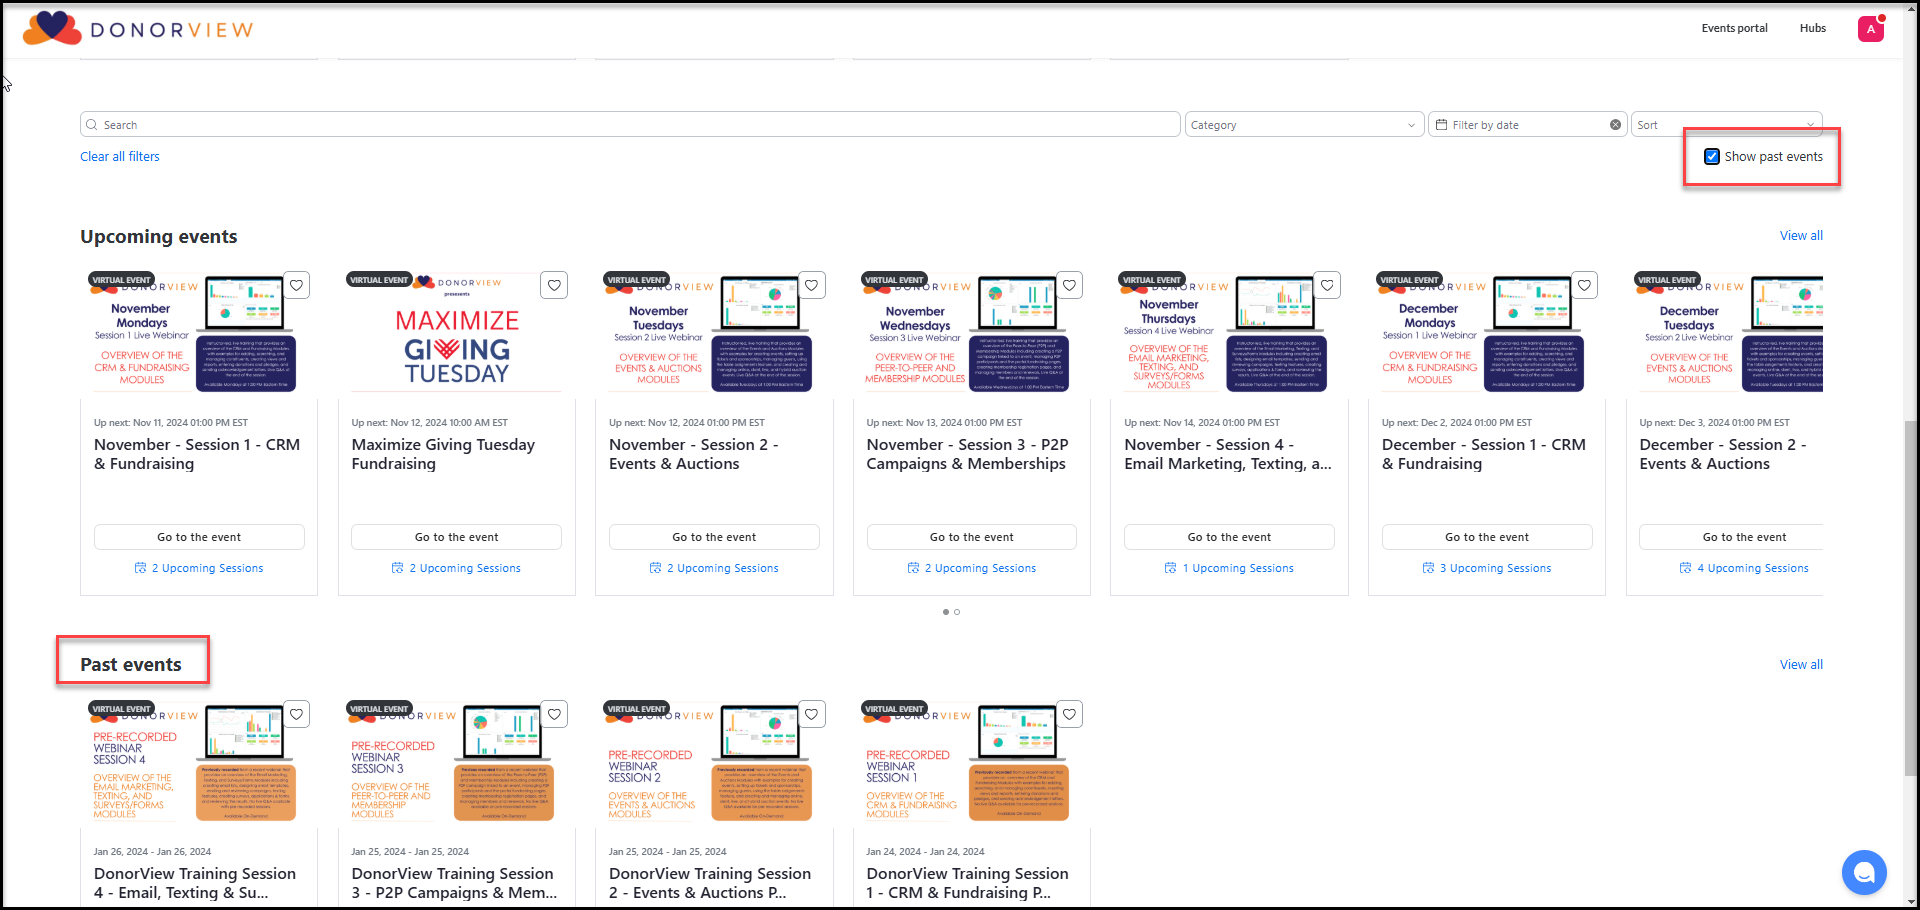View all upcoming events
1920x910 pixels.
[1801, 236]
